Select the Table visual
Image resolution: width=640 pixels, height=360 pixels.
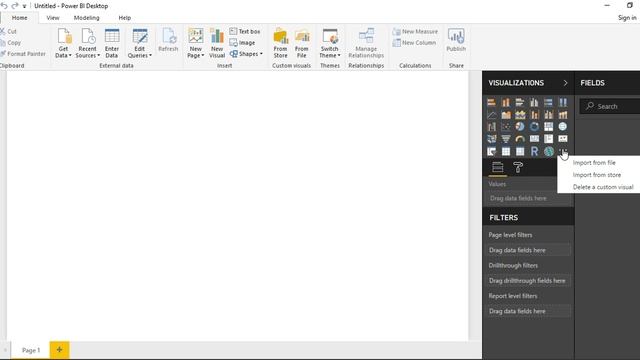pos(506,151)
